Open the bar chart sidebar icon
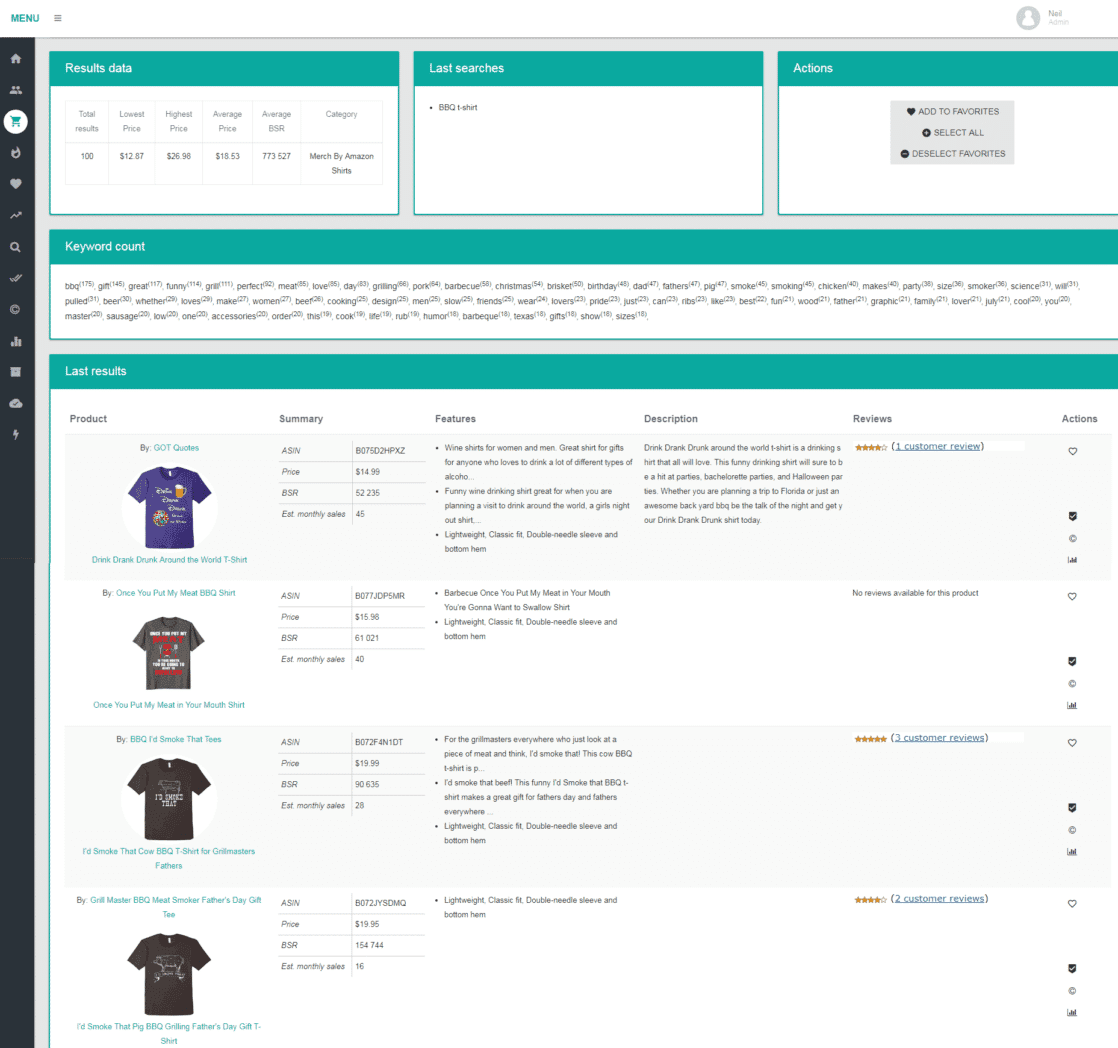 click(x=16, y=341)
